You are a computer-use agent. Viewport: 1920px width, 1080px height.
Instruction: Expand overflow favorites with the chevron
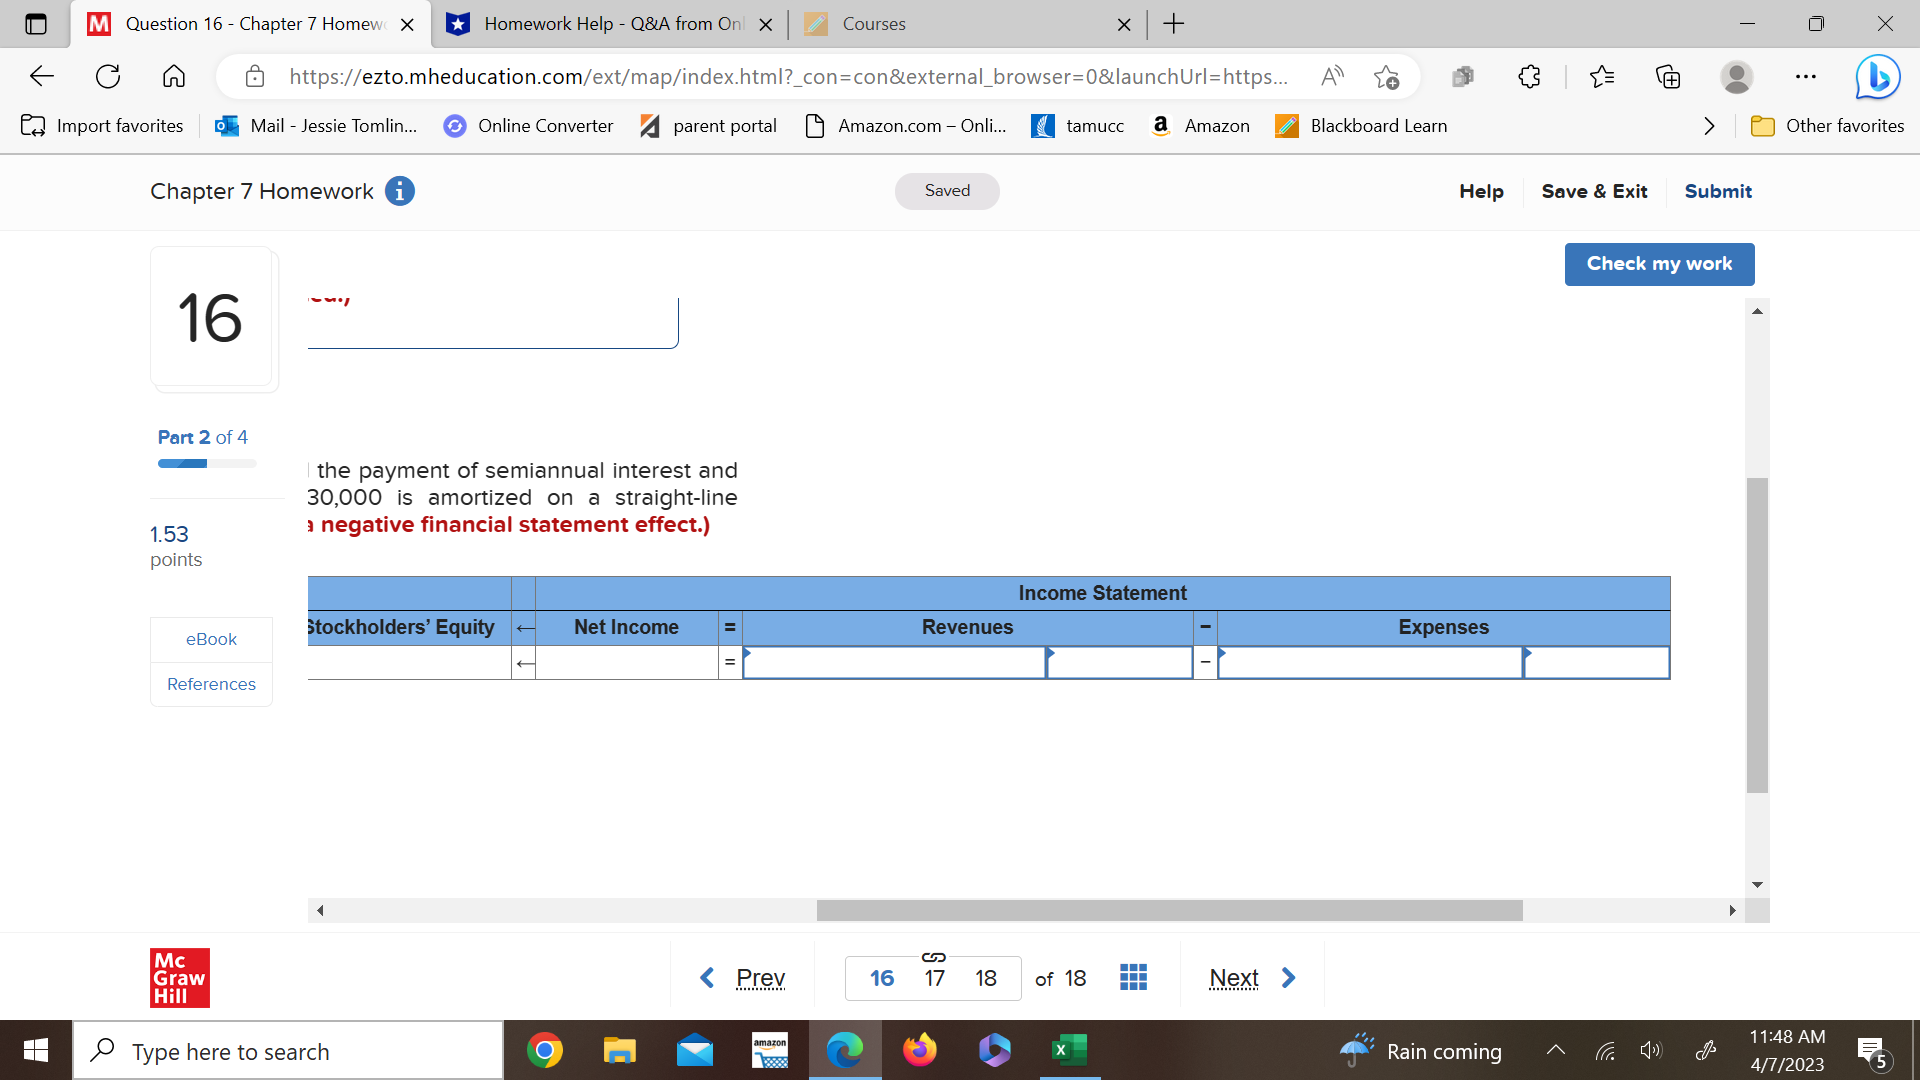coord(1708,126)
